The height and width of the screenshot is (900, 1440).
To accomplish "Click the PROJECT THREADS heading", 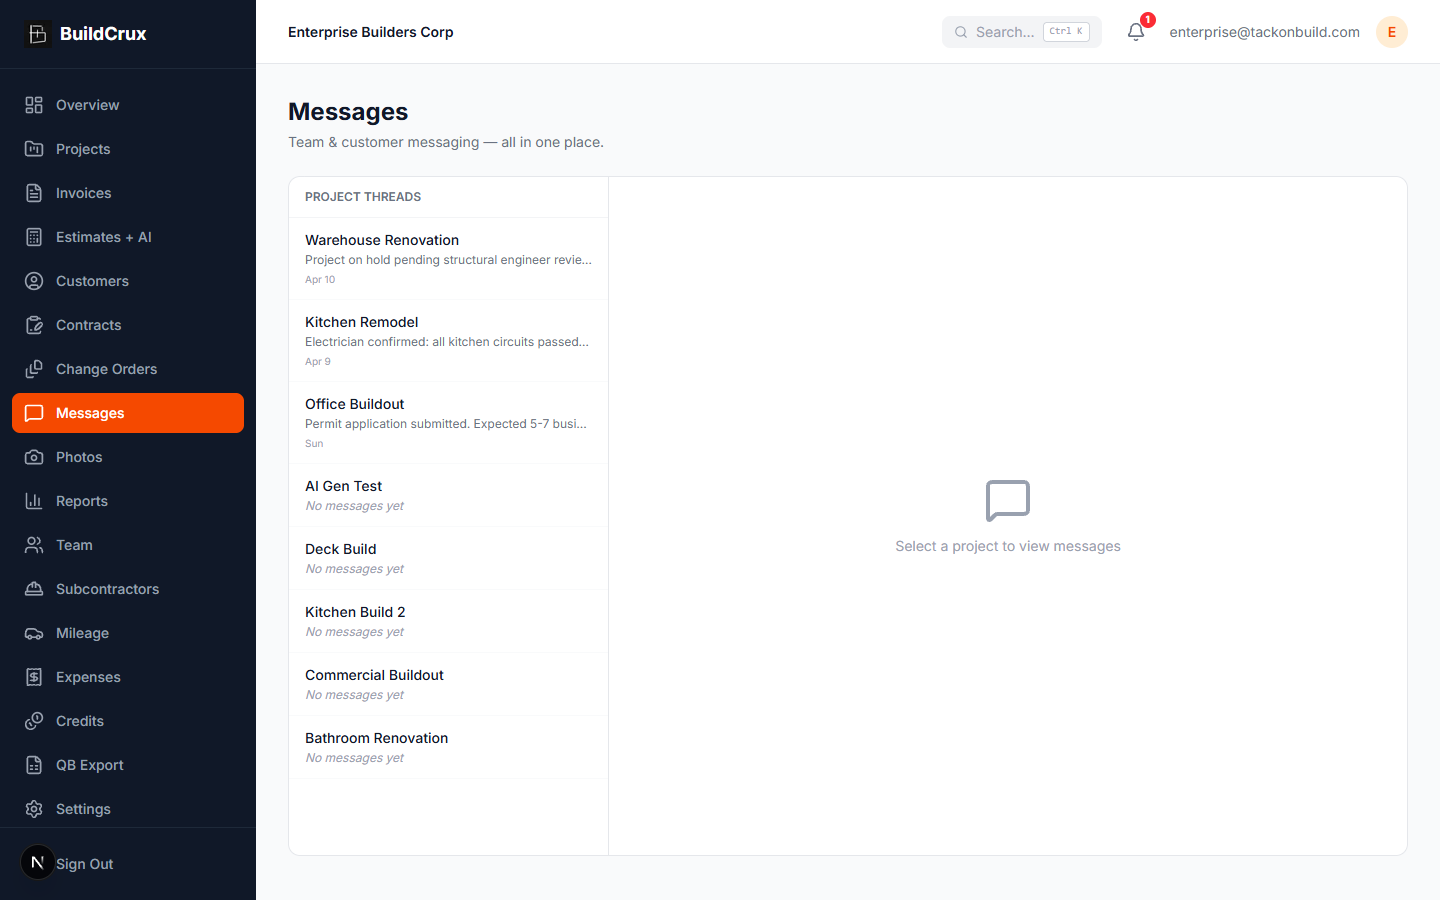I will point(363,197).
